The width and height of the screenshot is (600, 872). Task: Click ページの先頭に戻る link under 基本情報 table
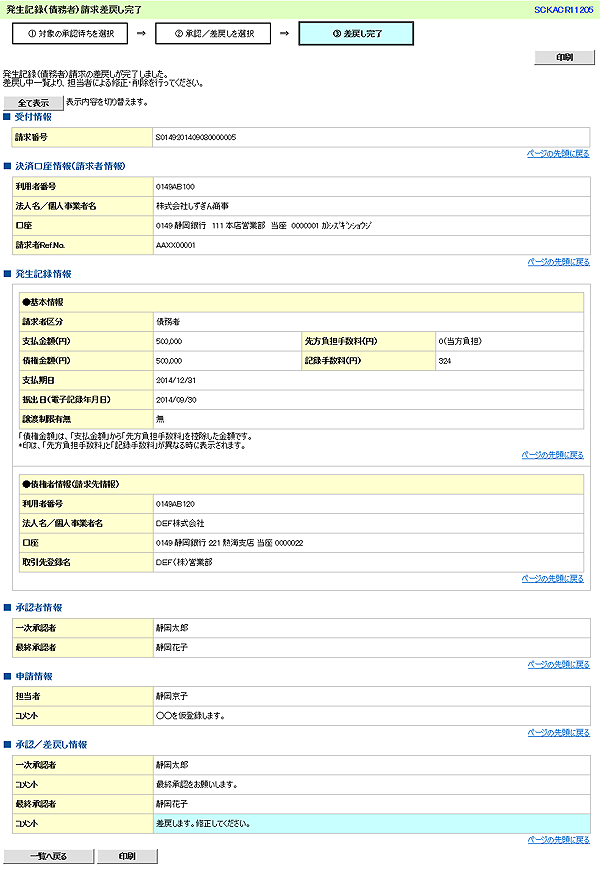553,455
